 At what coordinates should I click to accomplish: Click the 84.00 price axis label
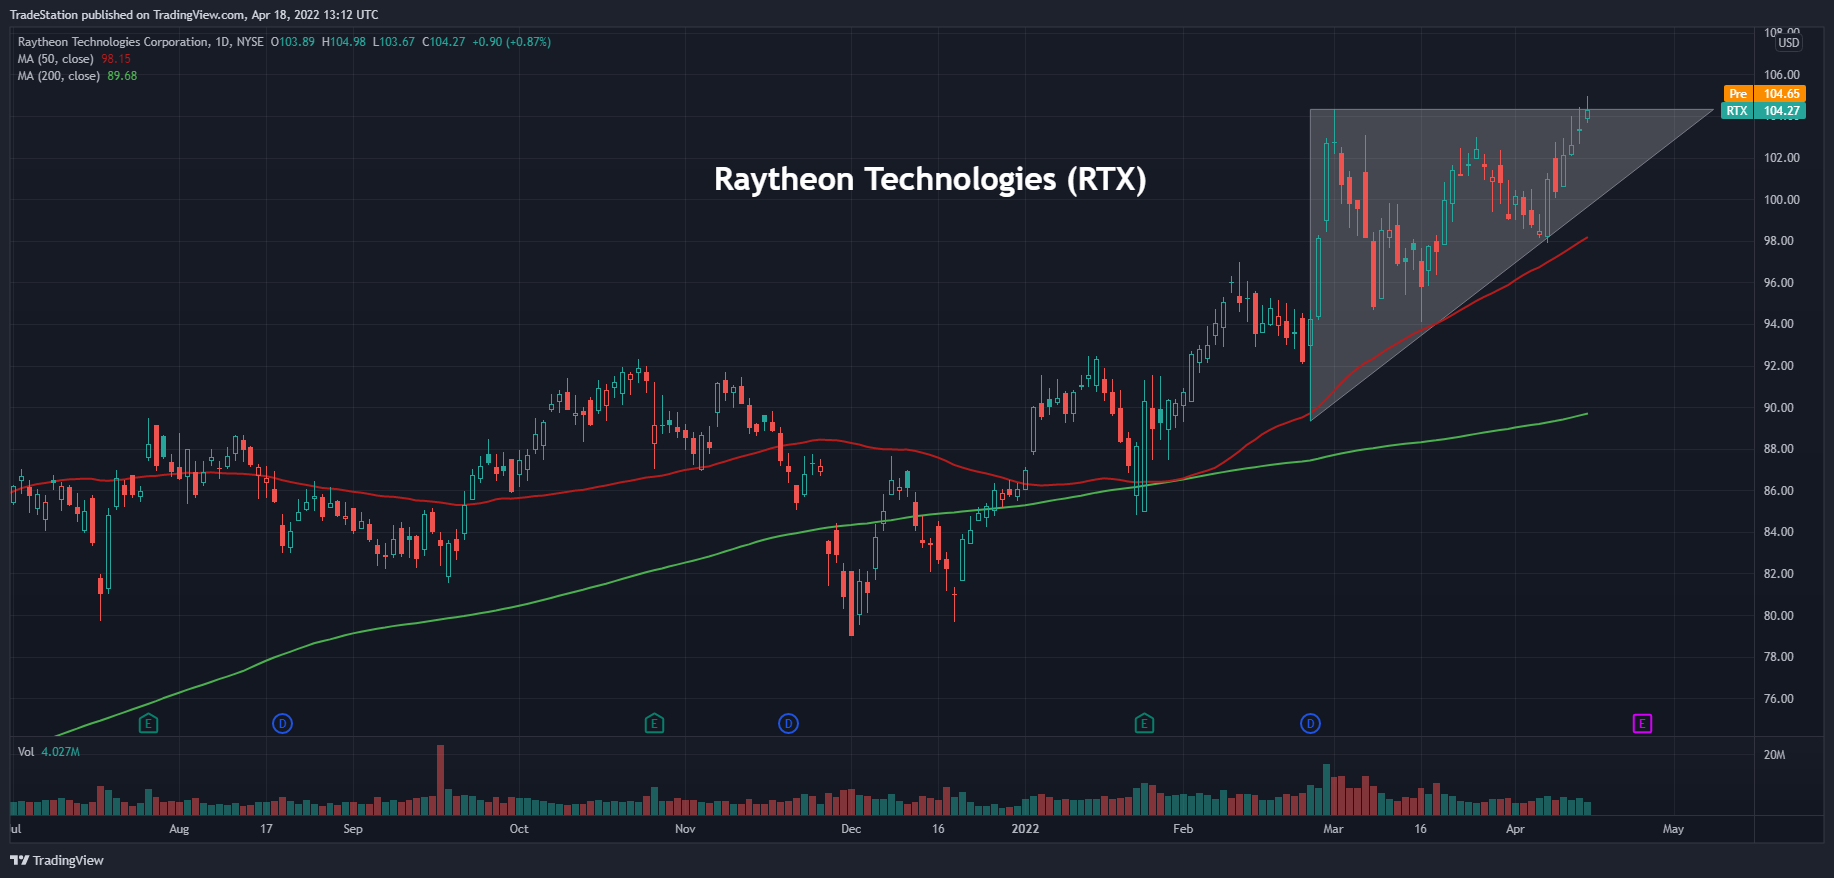(1779, 532)
